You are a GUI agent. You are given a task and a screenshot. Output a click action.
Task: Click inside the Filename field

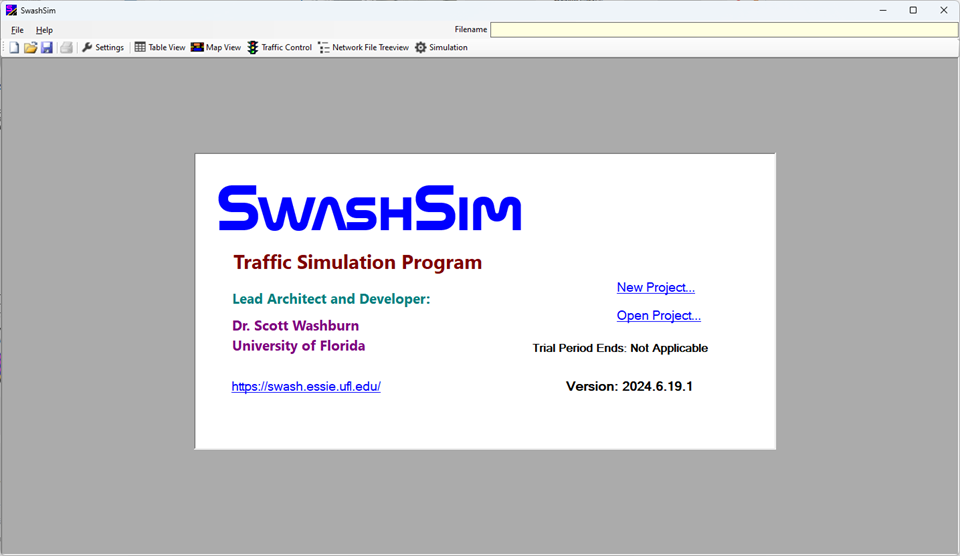click(x=724, y=29)
